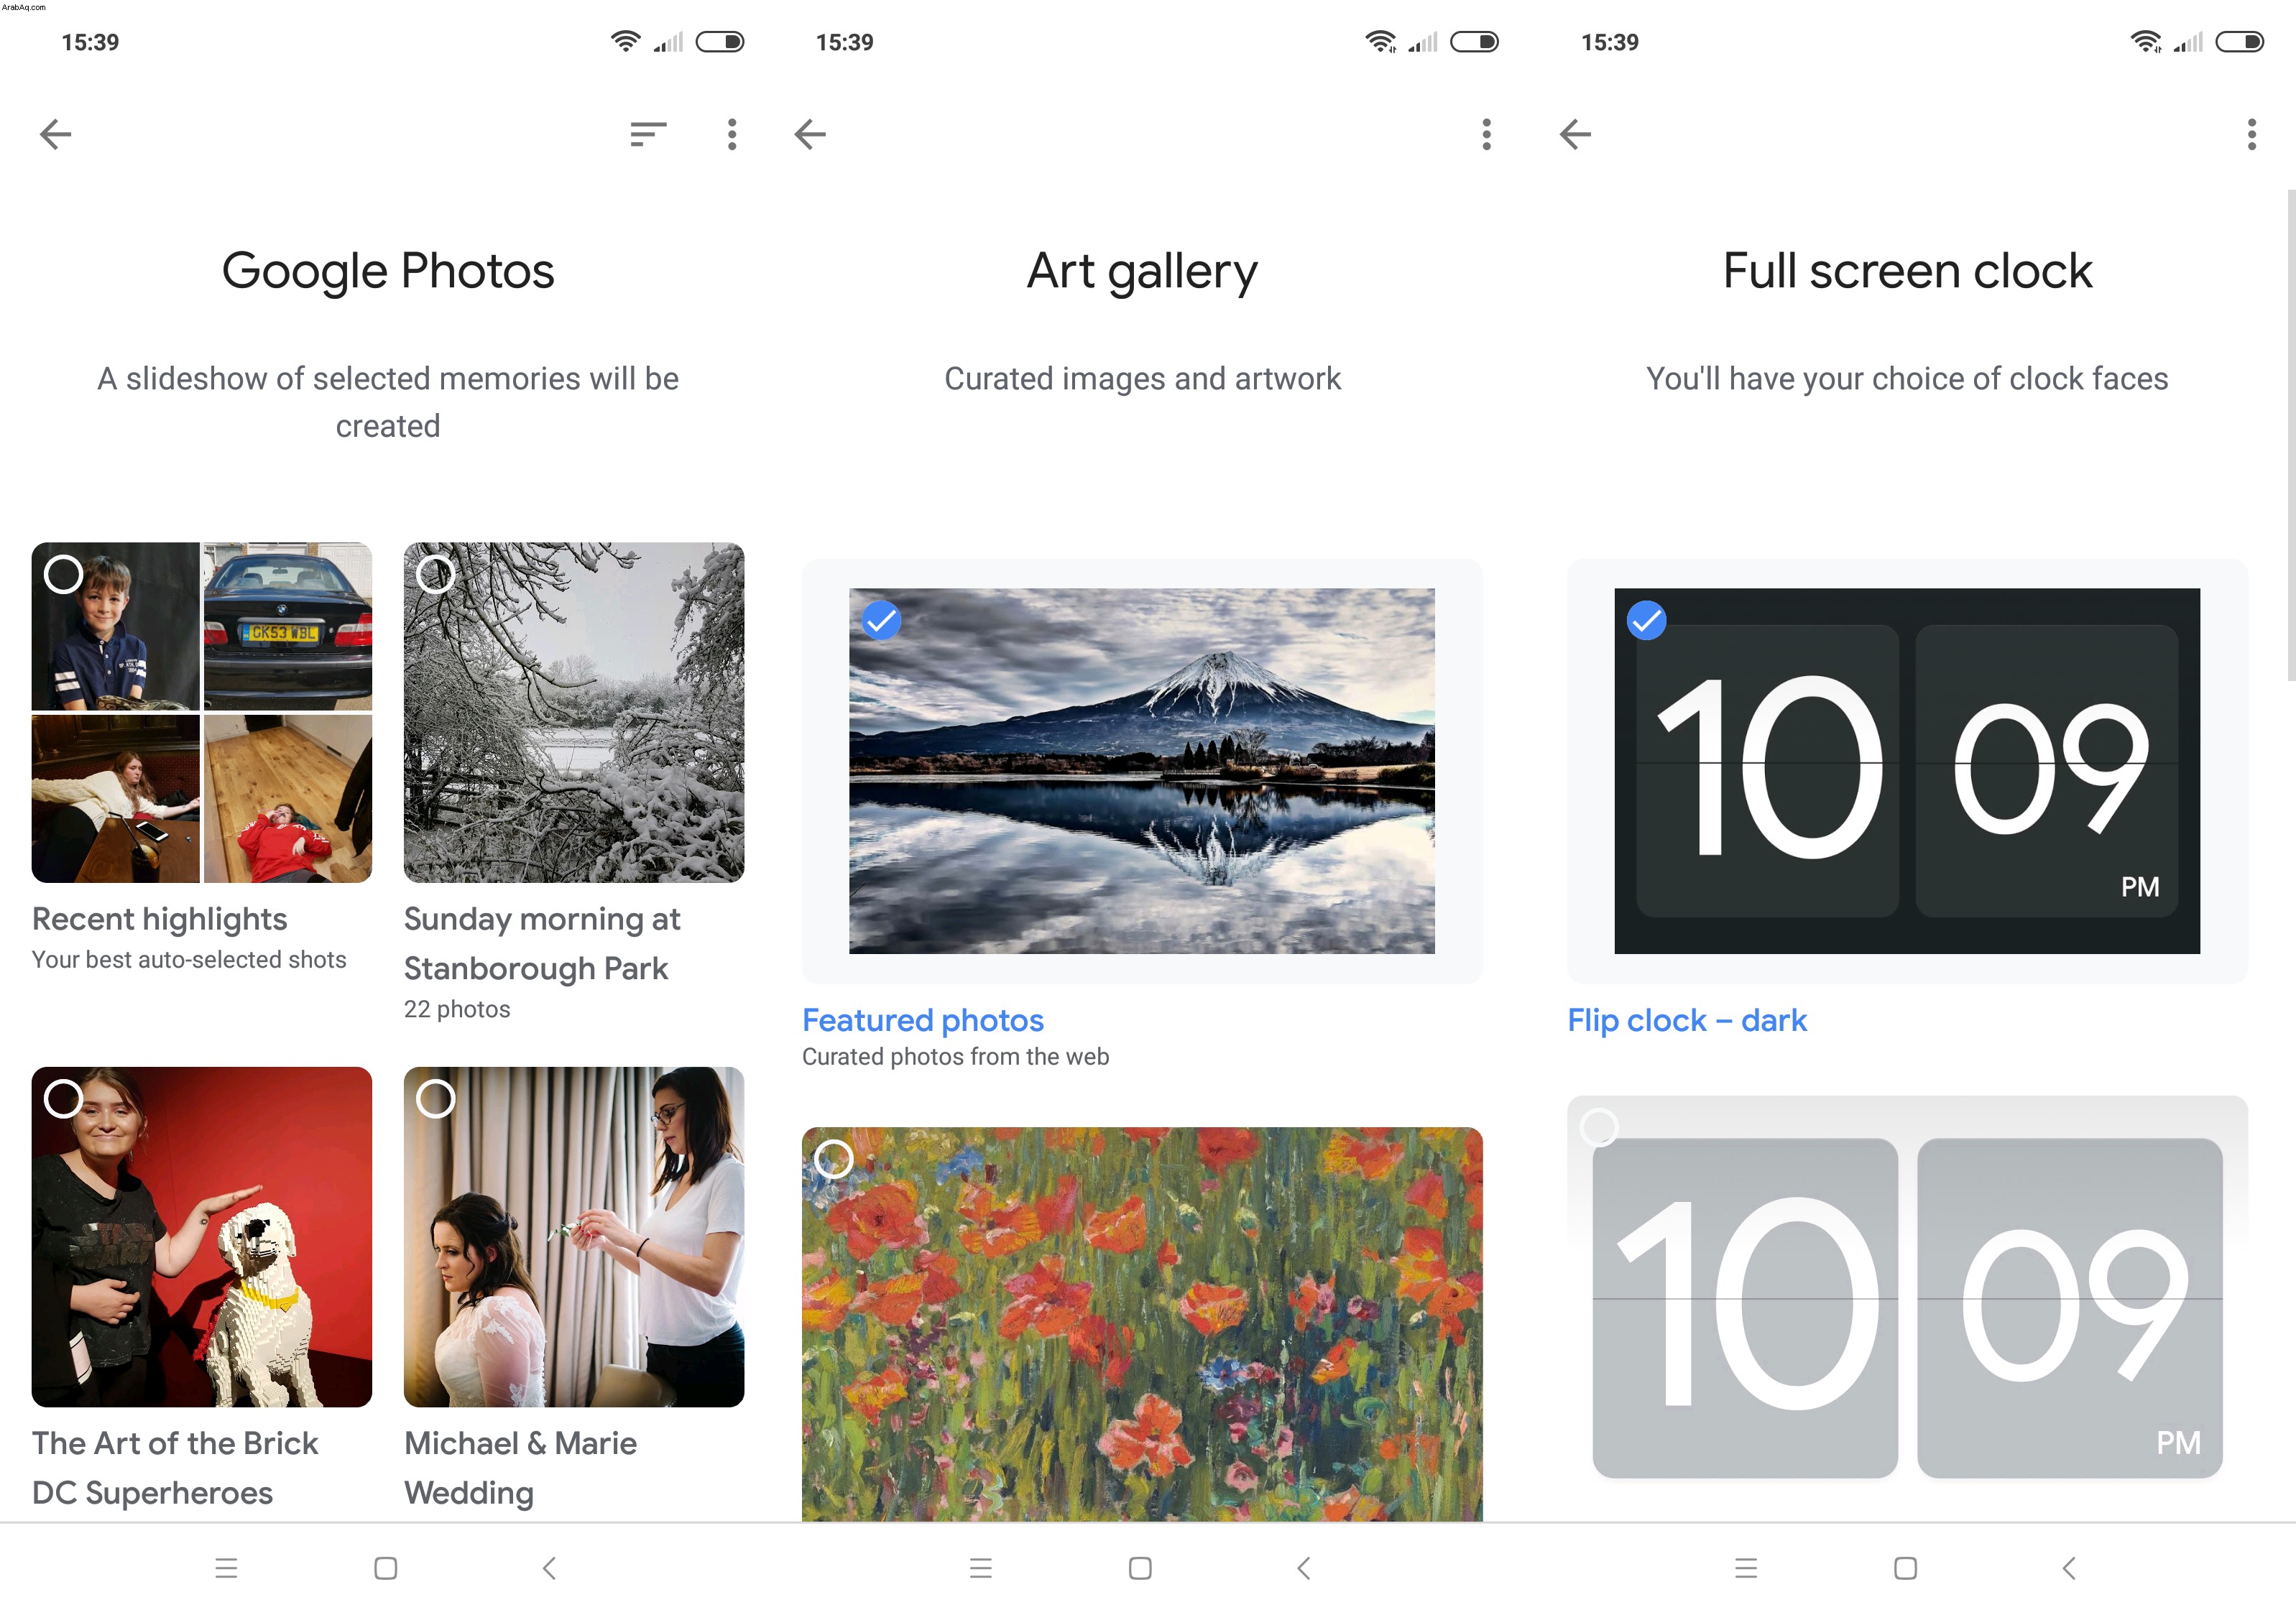Tap recents menu nav button under Full screen clock

(1746, 1567)
